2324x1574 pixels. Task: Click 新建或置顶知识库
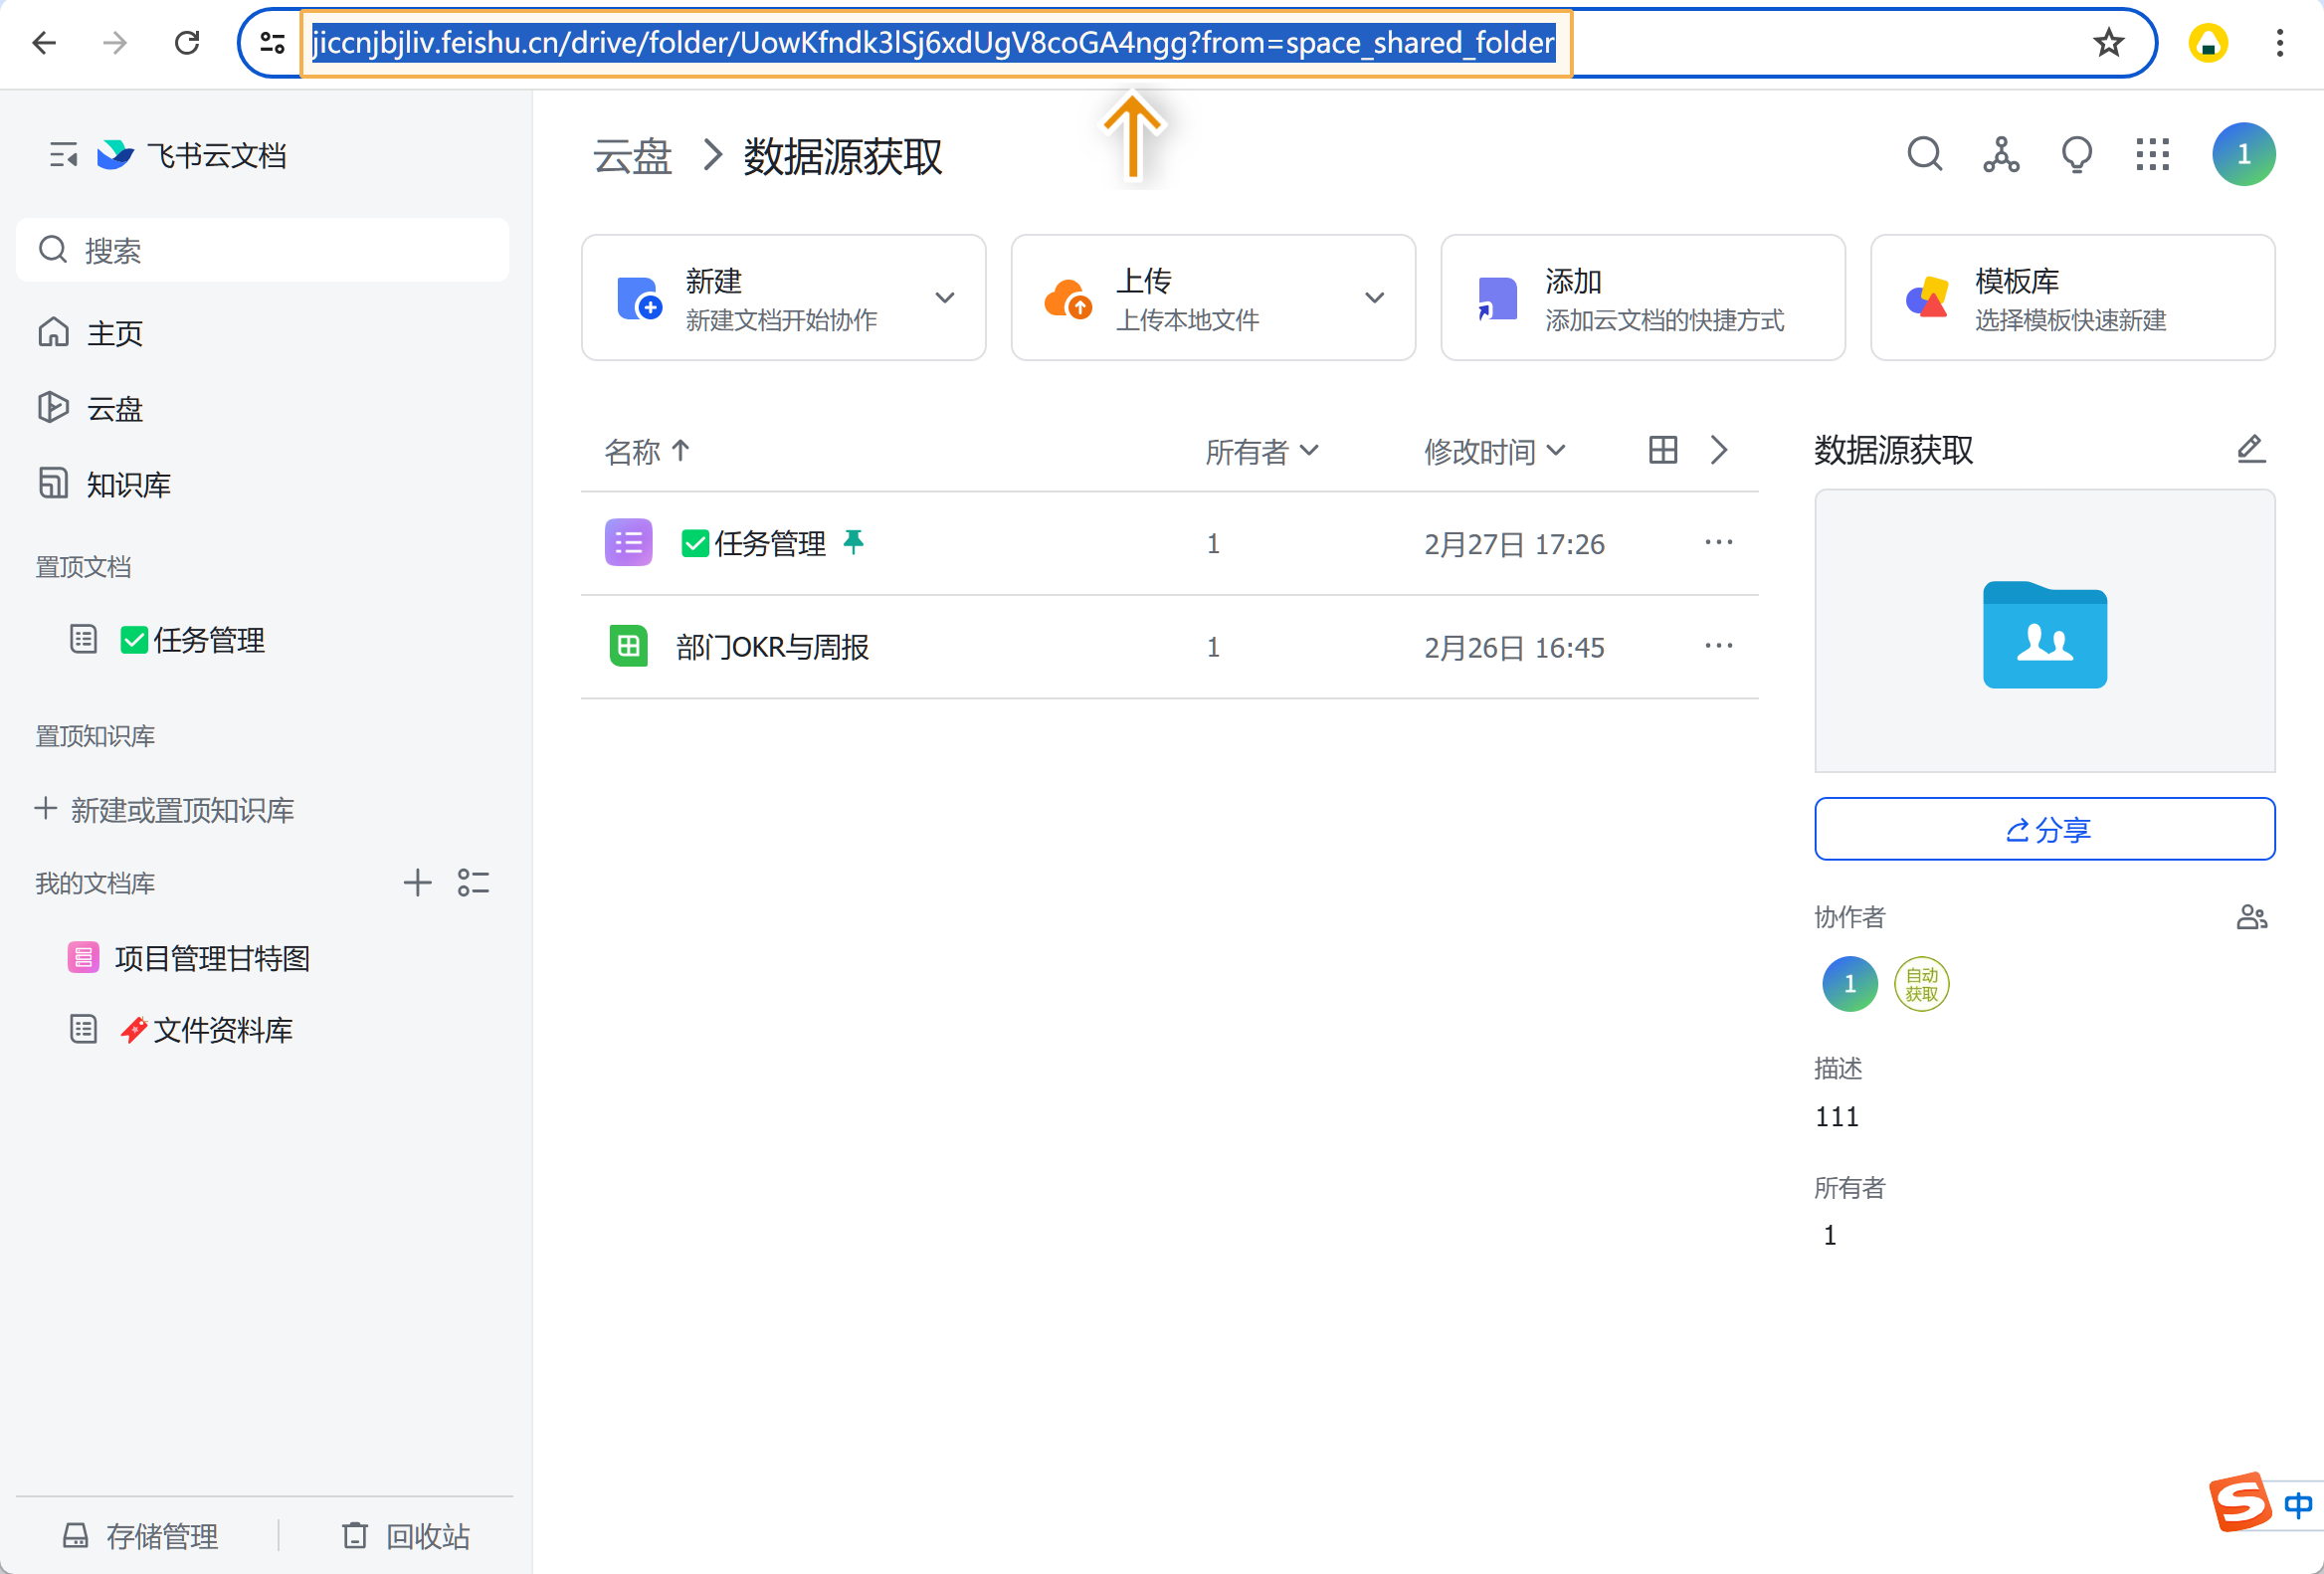click(x=164, y=810)
